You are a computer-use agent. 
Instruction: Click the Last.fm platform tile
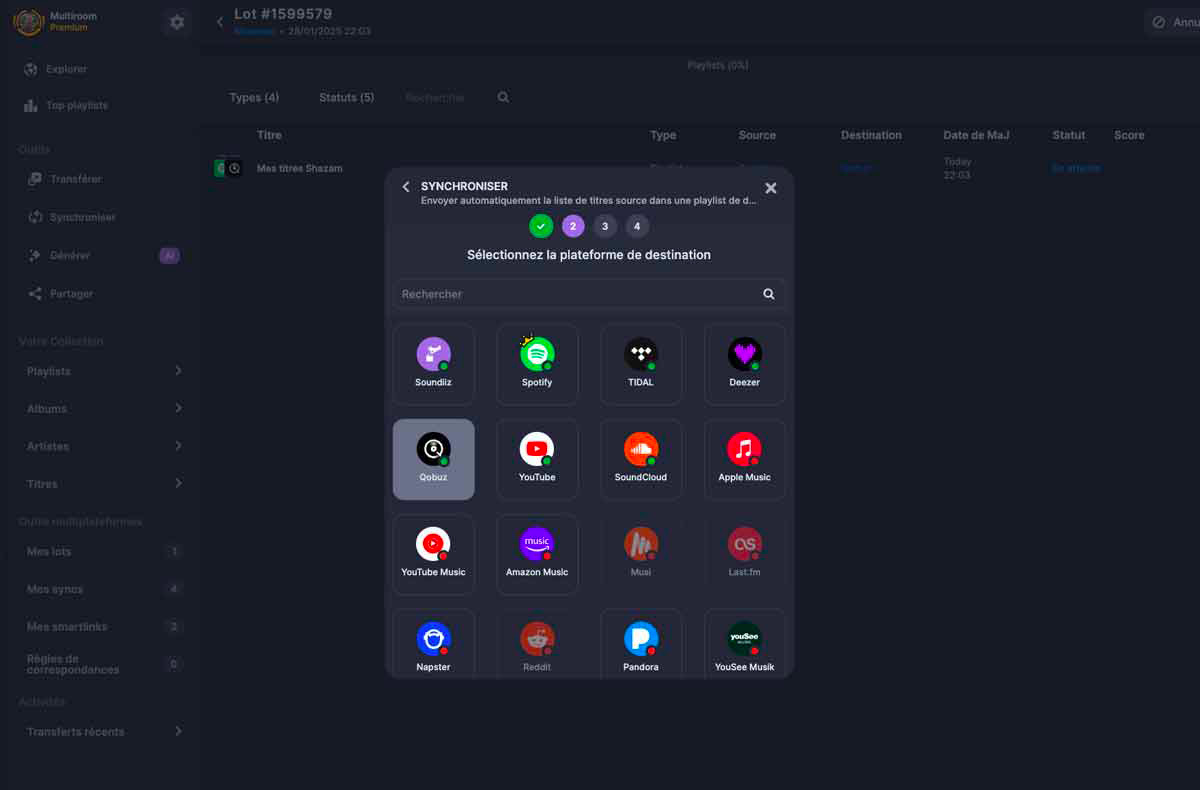(745, 554)
